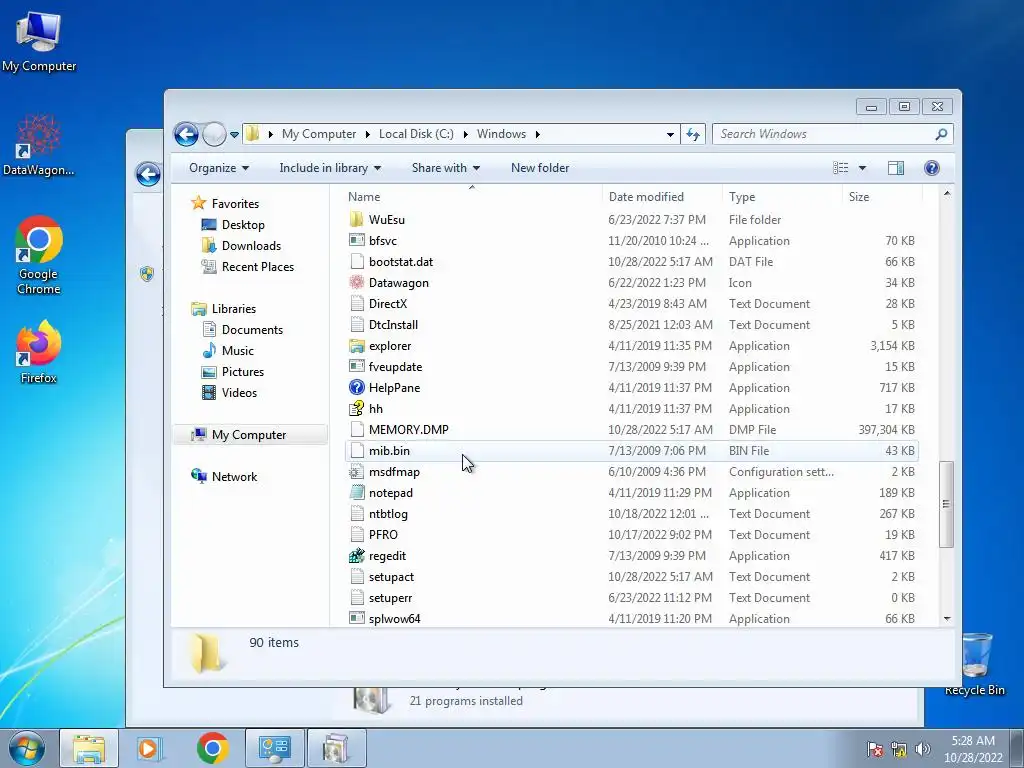
Task: Select the Music library
Action: tap(238, 351)
